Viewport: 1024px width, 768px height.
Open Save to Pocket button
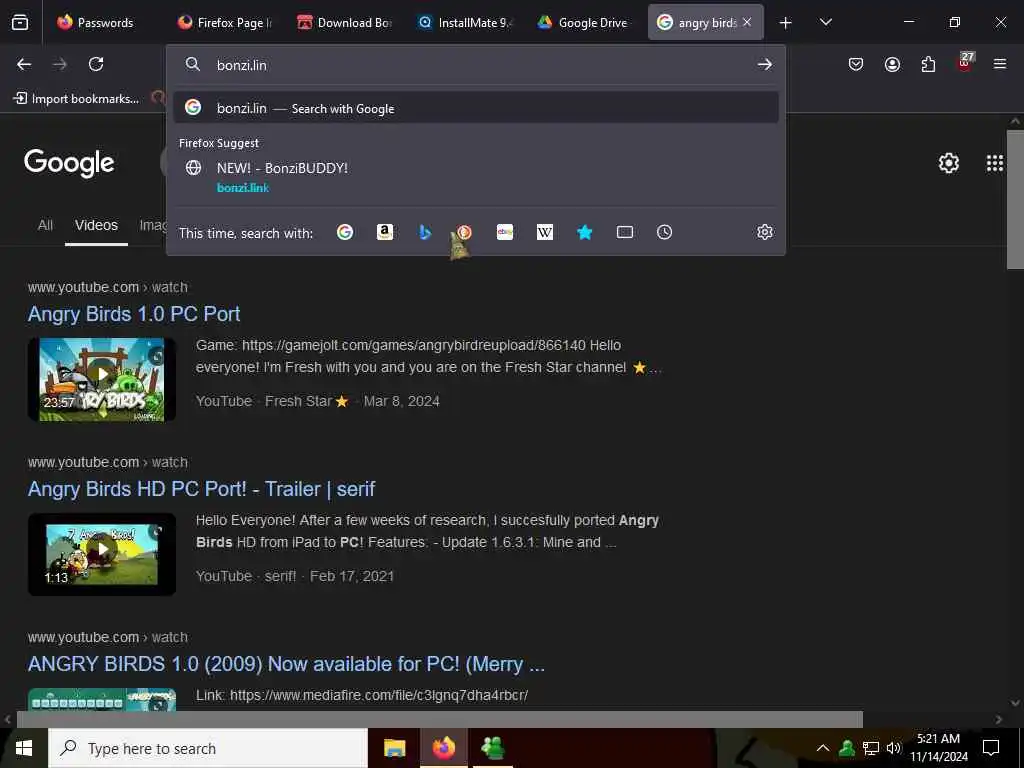point(856,64)
